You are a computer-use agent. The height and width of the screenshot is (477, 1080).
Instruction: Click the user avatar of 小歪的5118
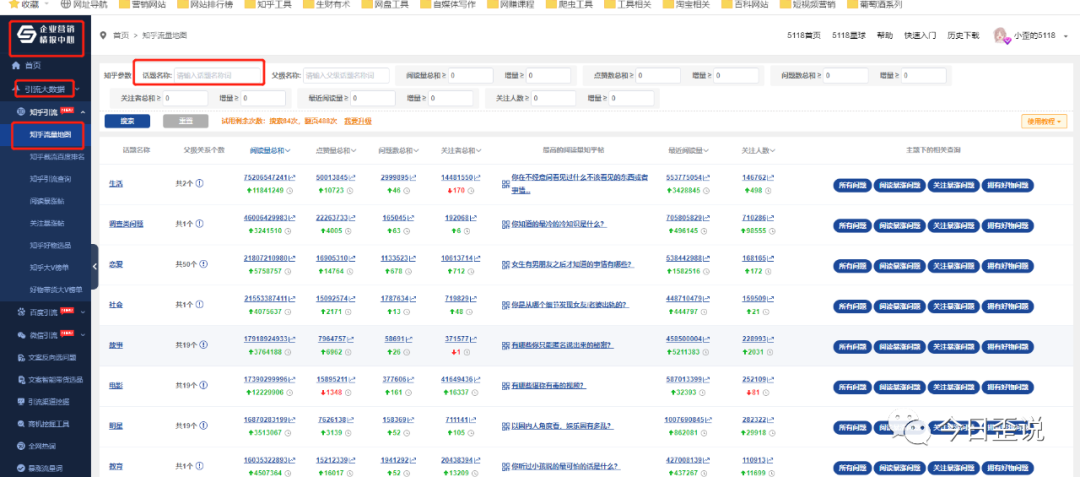pos(1001,35)
